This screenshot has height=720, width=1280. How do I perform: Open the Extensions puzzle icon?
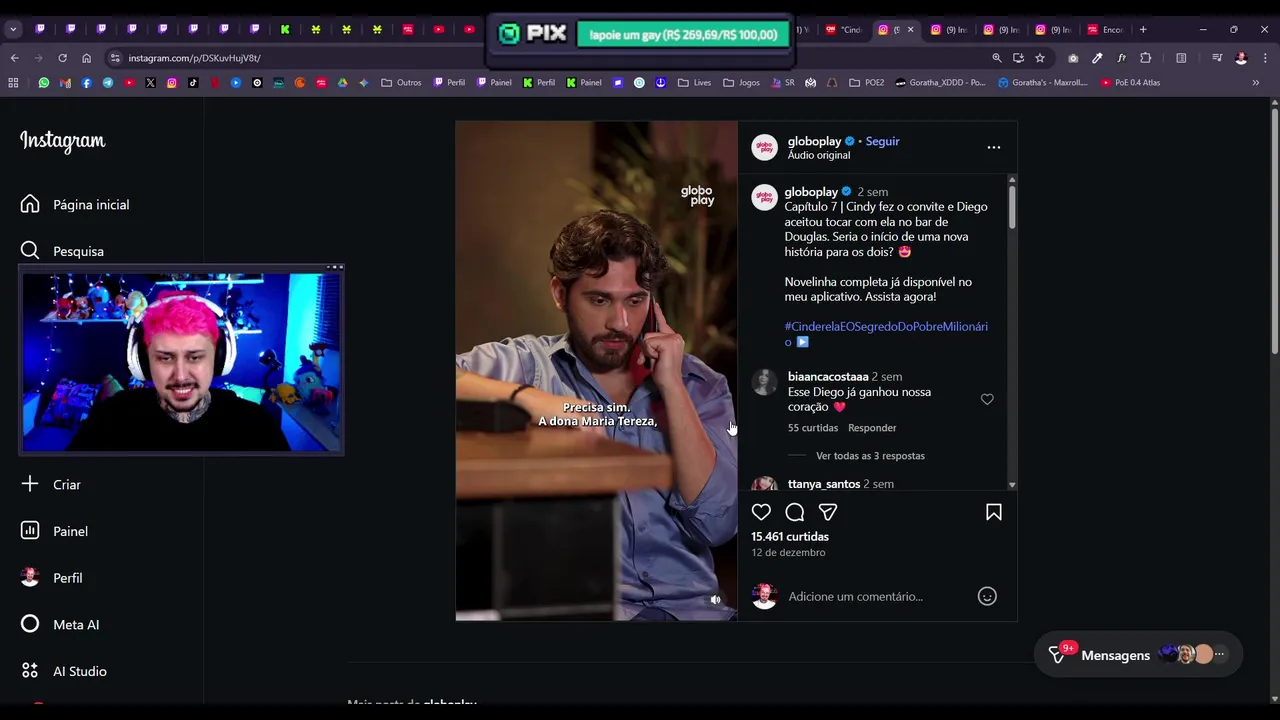1146,58
